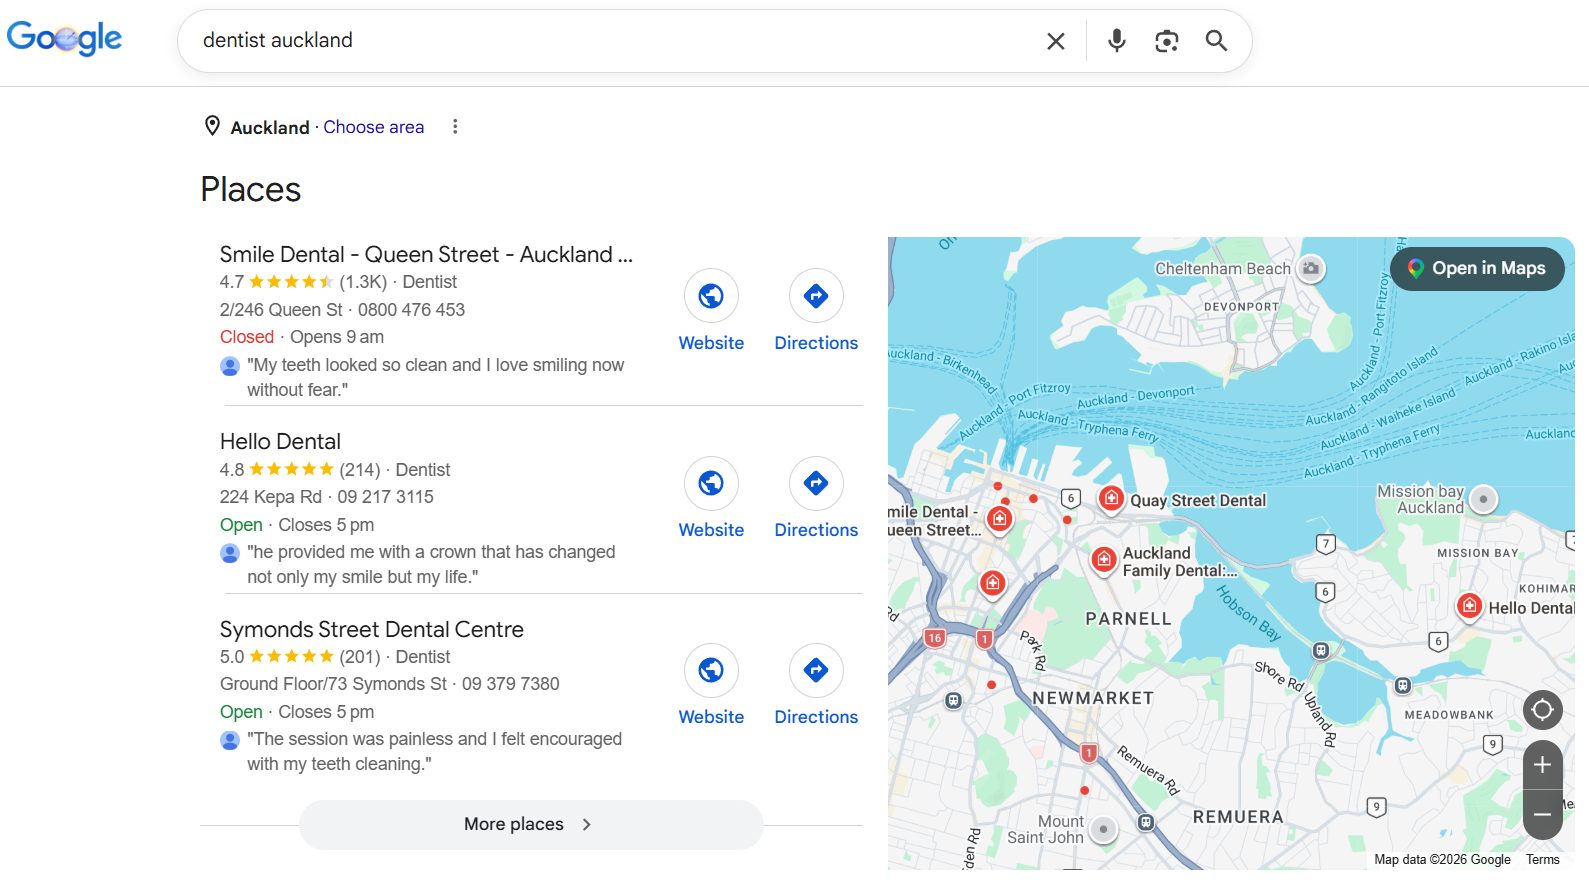
Task: Click the Places heading
Action: pos(250,189)
